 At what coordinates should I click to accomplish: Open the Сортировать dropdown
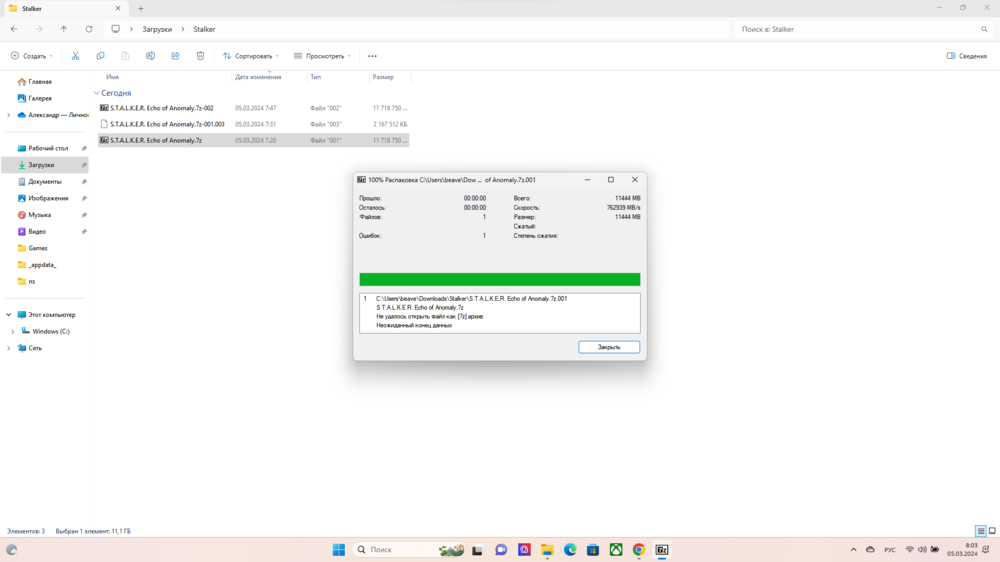(x=250, y=56)
